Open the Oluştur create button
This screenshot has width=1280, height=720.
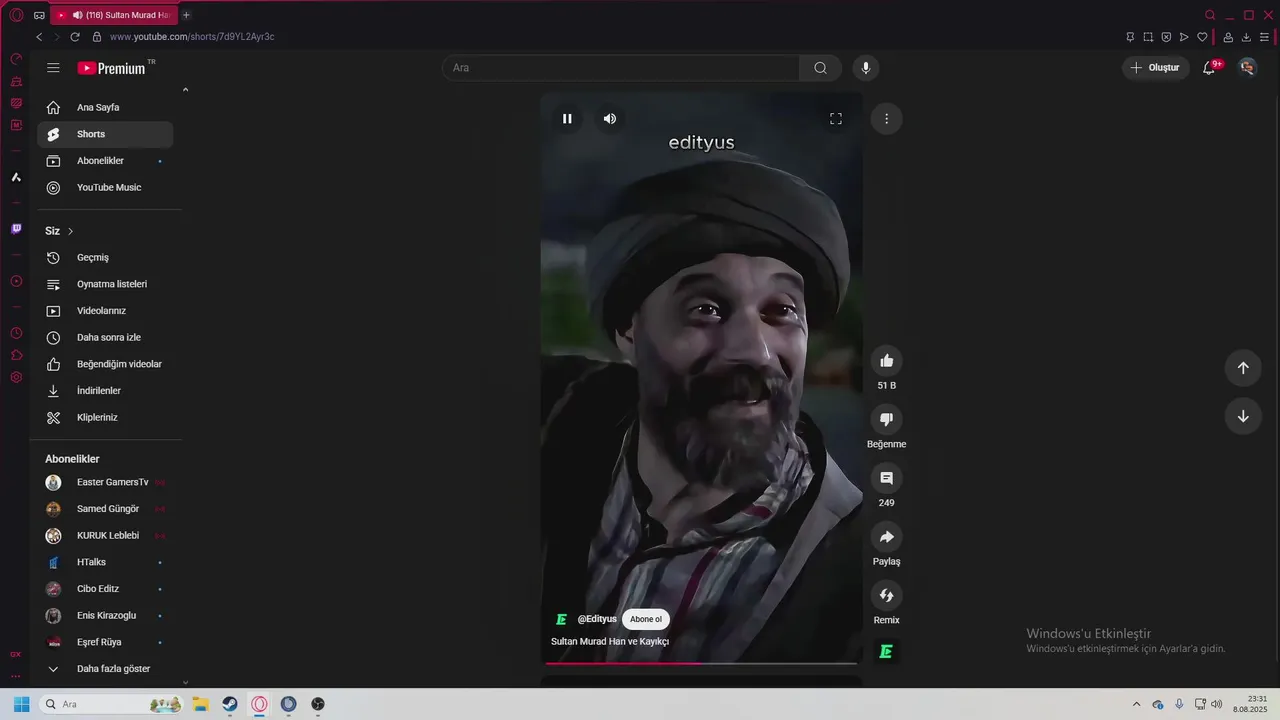point(1156,68)
